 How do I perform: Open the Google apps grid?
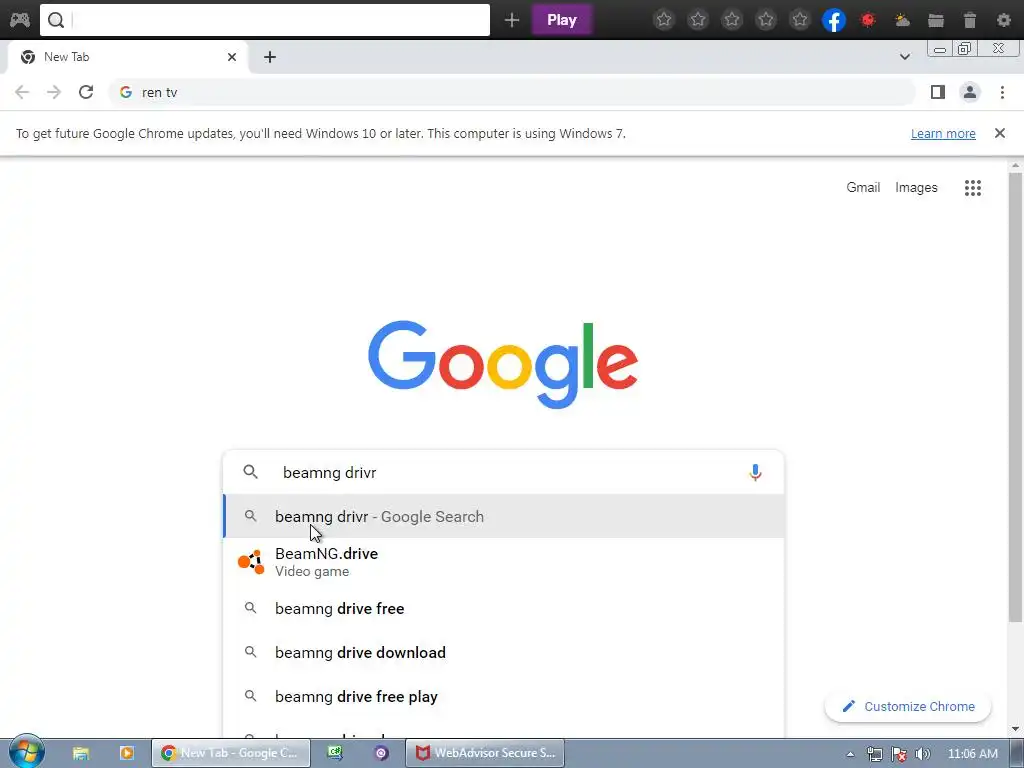pos(972,188)
